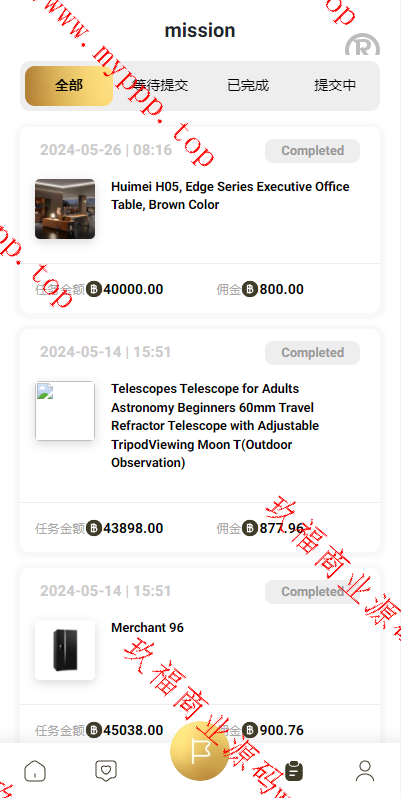401x798 pixels.
Task: Click the coin icon next to 40000.00
Action: [x=94, y=289]
